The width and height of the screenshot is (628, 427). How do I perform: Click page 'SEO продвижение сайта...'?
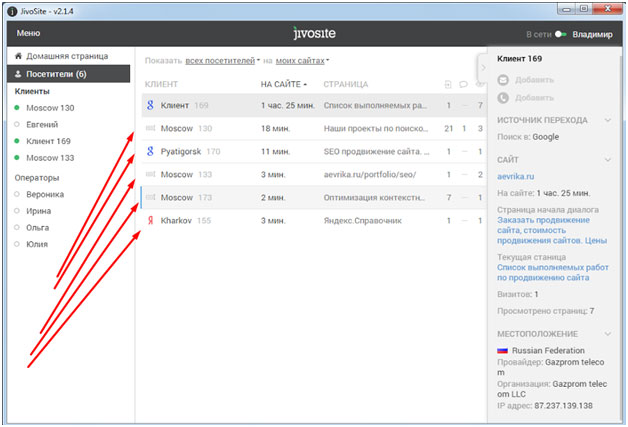(376, 151)
